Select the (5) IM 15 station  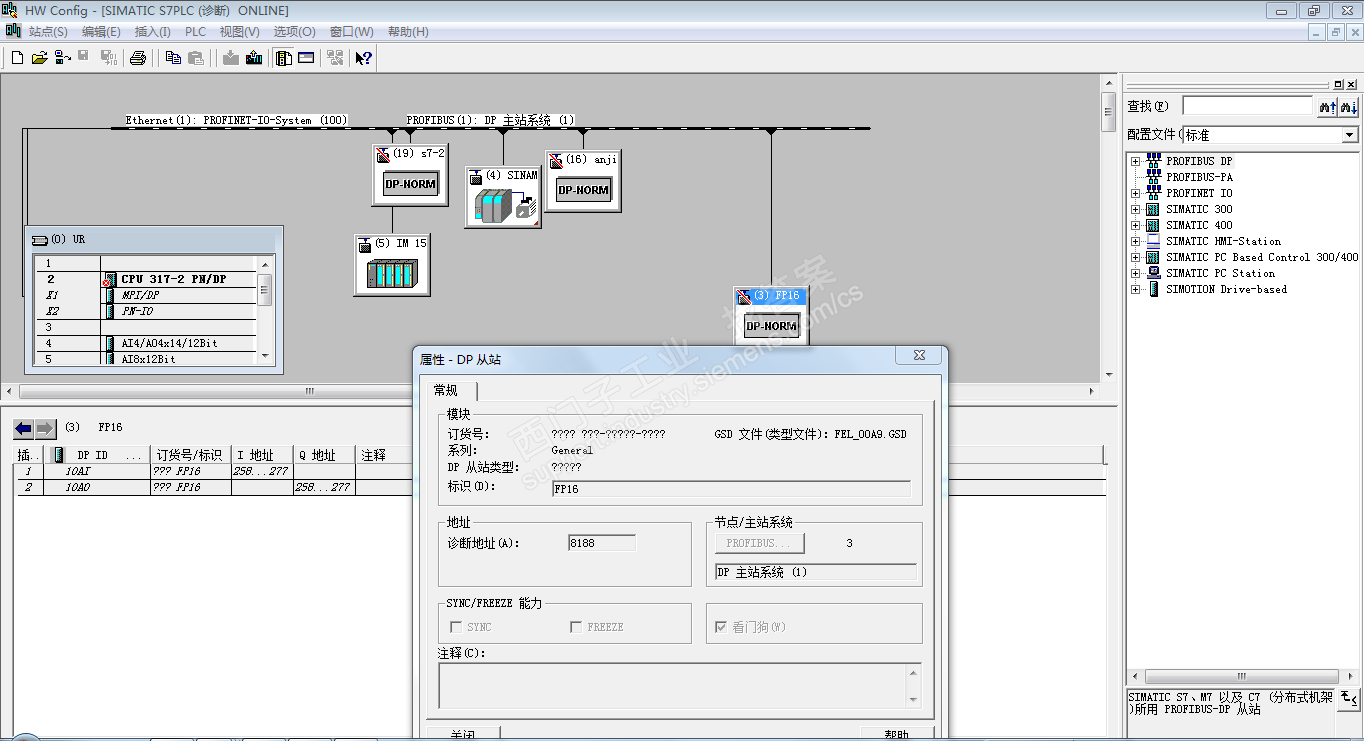[x=392, y=265]
